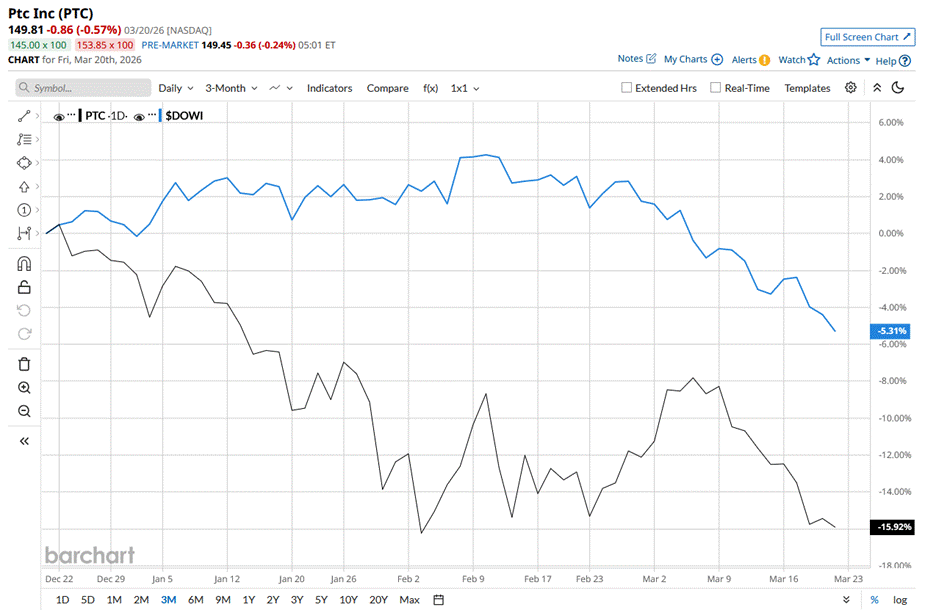
Task: Select the 6M time range
Action: [196, 600]
